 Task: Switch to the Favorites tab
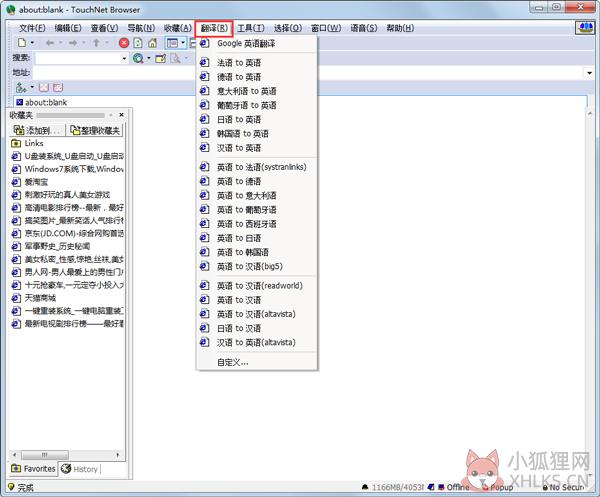33,469
